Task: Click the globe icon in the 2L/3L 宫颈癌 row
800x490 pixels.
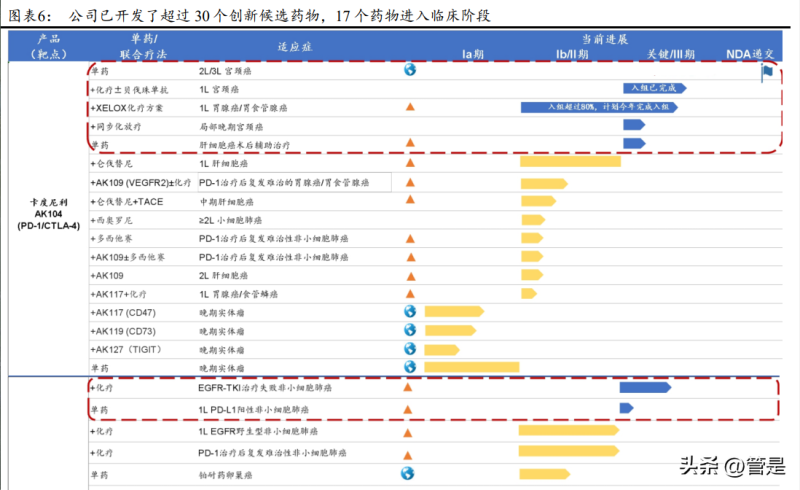Action: point(410,69)
